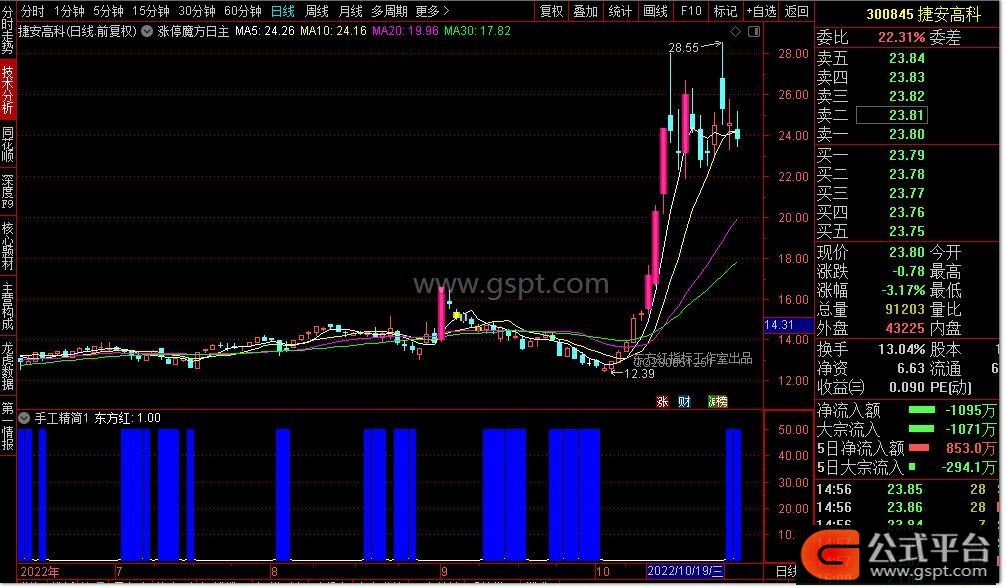This screenshot has height=588, width=1006.
Task: Open the F10 company info
Action: (691, 11)
